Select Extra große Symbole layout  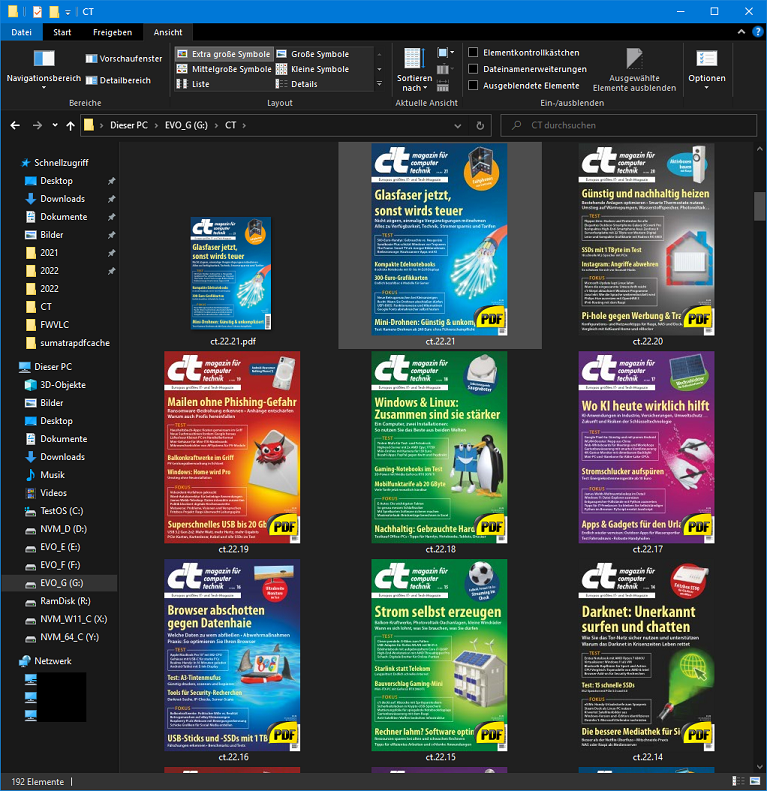224,54
